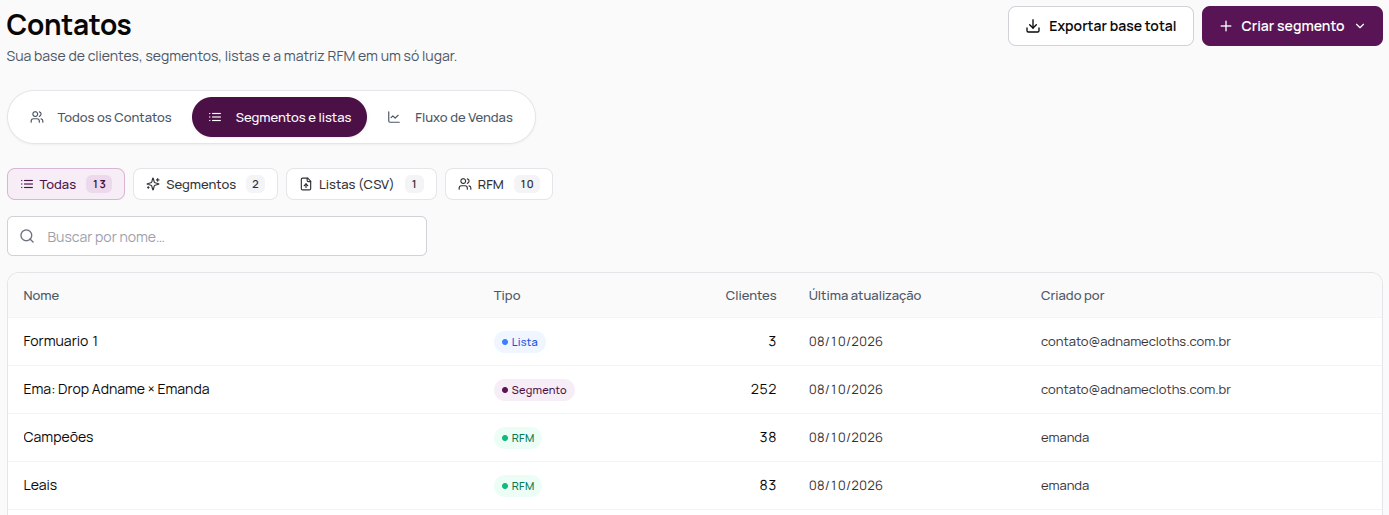Filter by RFM 10

click(499, 184)
